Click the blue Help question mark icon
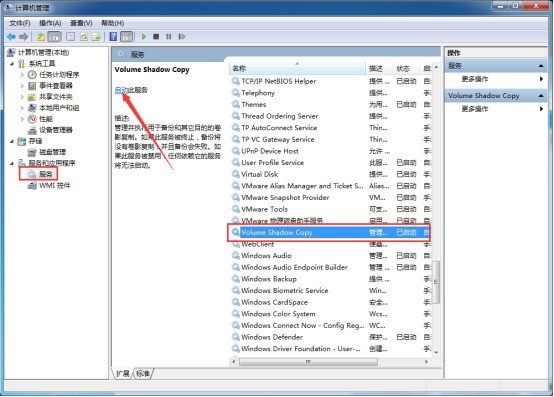 (x=113, y=36)
